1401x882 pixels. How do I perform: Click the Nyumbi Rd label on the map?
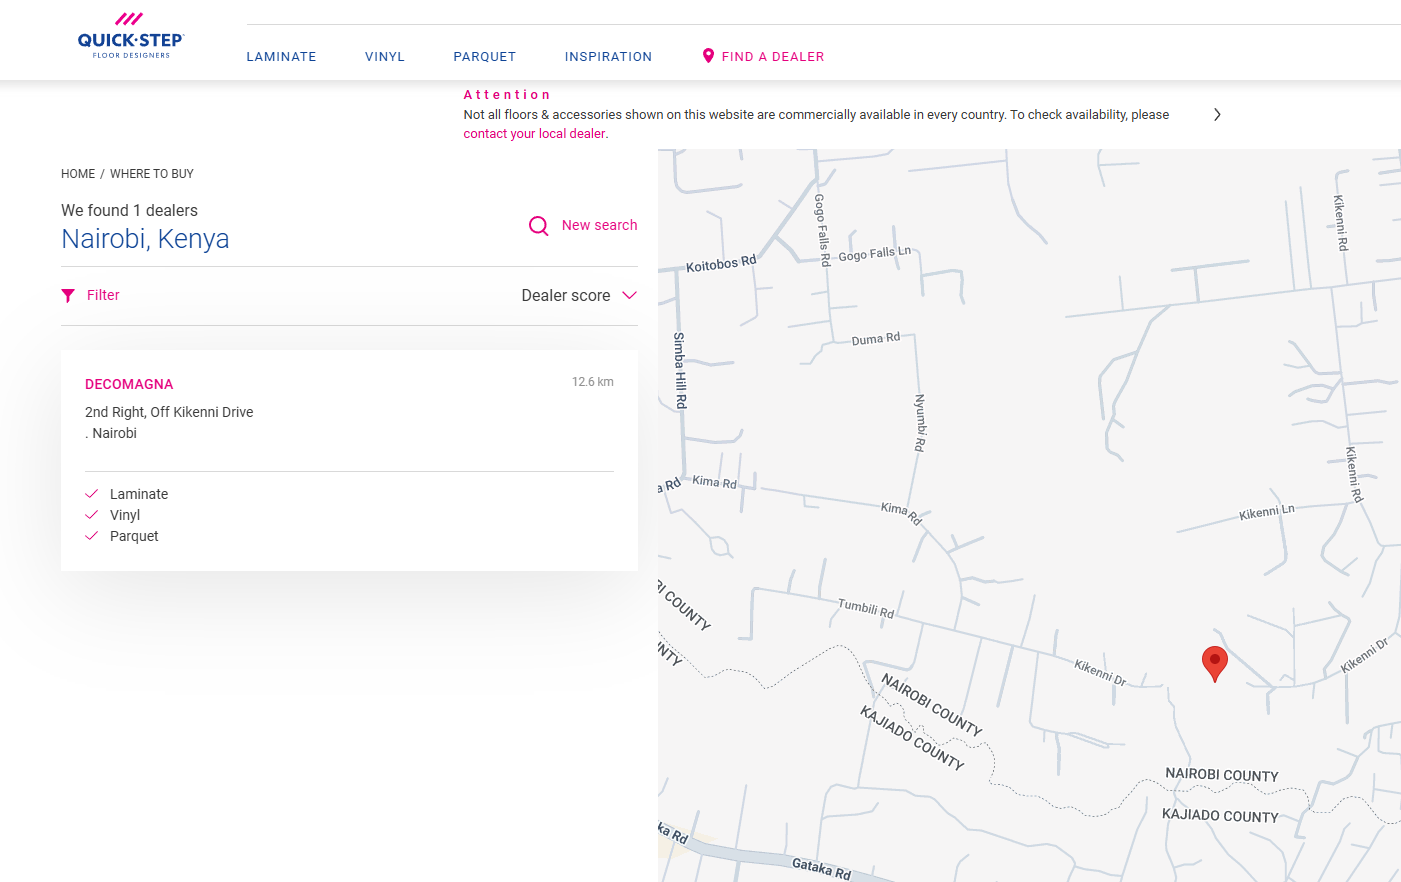pos(920,422)
